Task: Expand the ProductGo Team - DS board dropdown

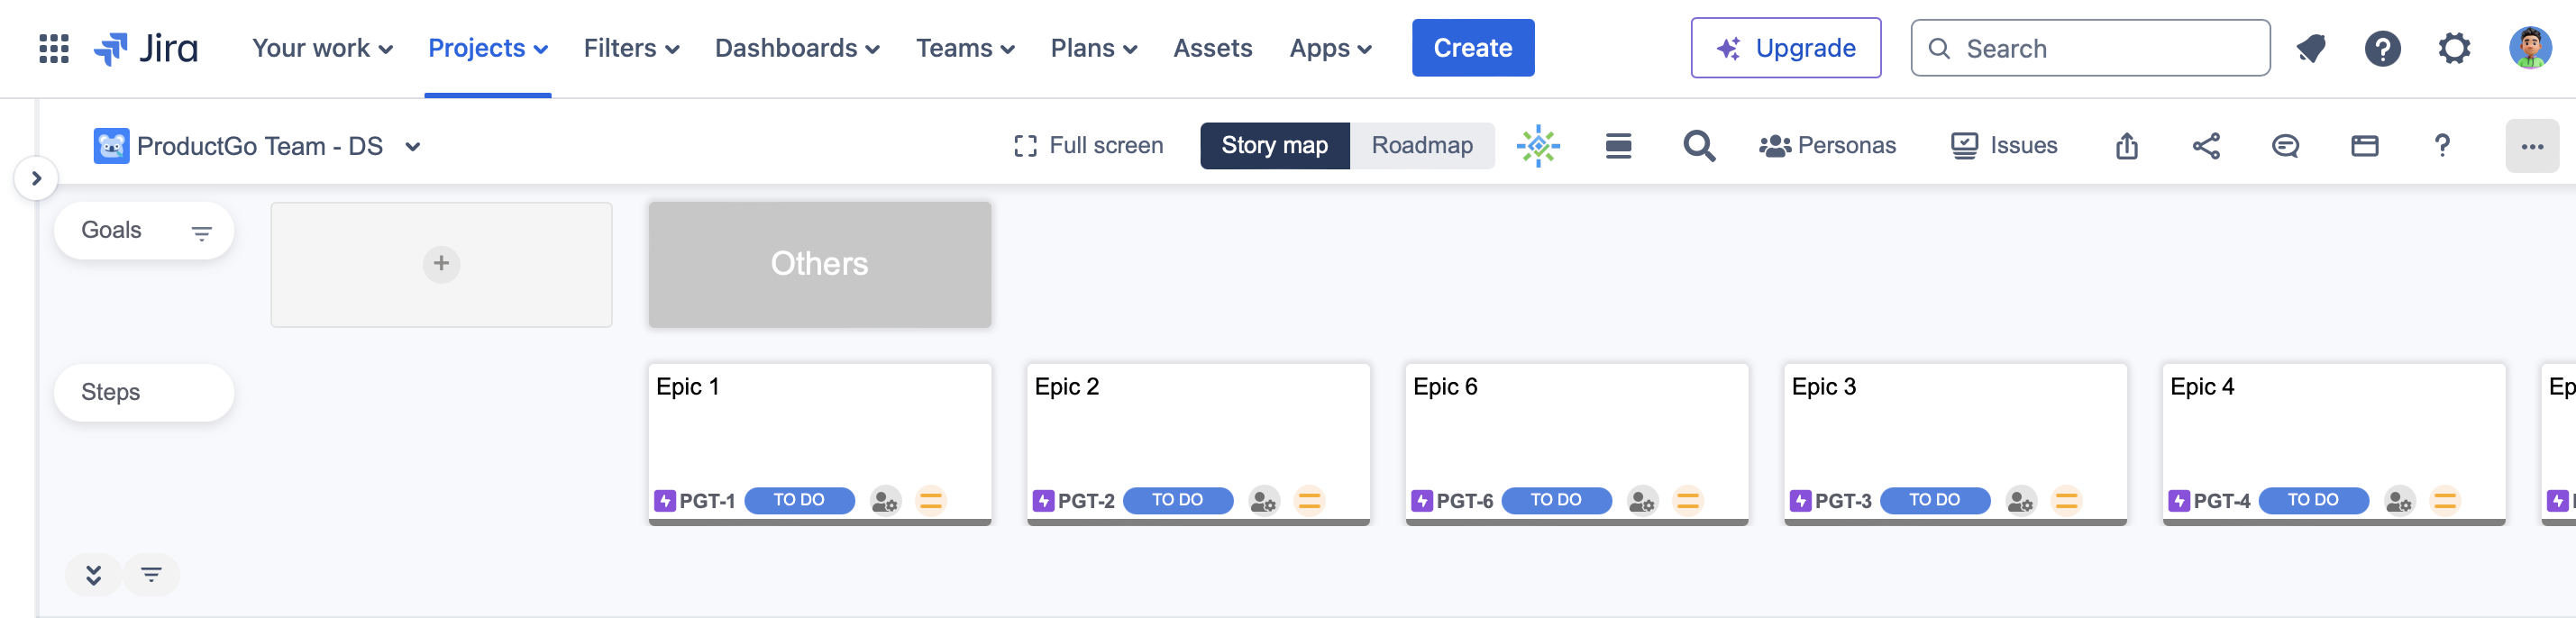Action: [x=412, y=147]
